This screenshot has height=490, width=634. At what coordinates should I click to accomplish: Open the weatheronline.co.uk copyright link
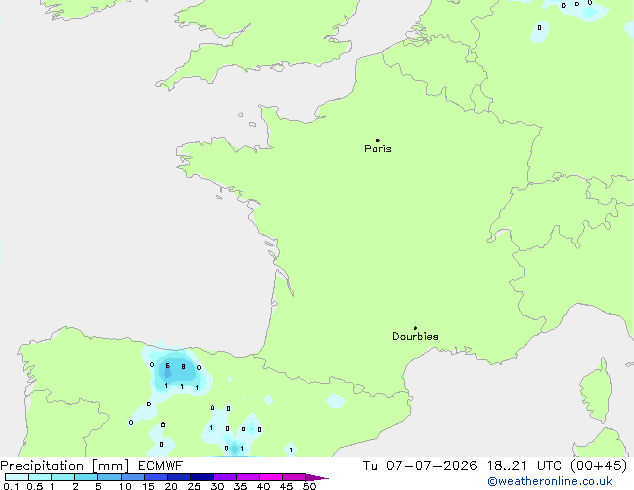[550, 481]
